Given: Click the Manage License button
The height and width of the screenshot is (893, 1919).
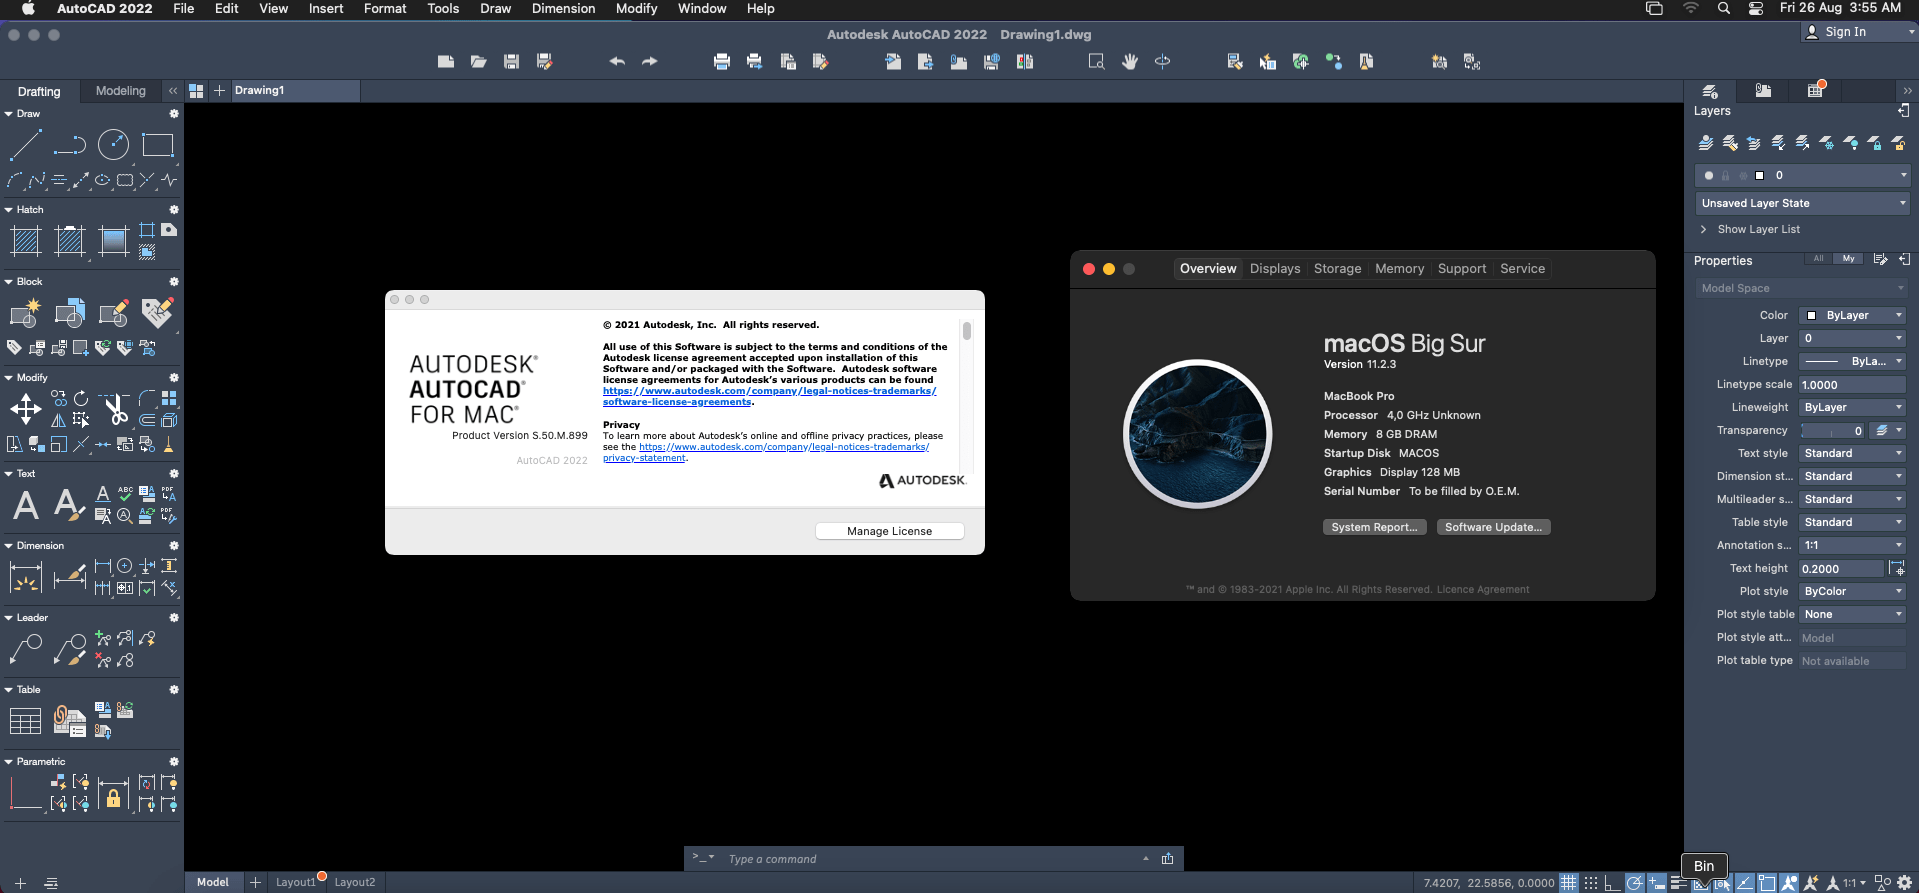Looking at the screenshot, I should tap(889, 531).
